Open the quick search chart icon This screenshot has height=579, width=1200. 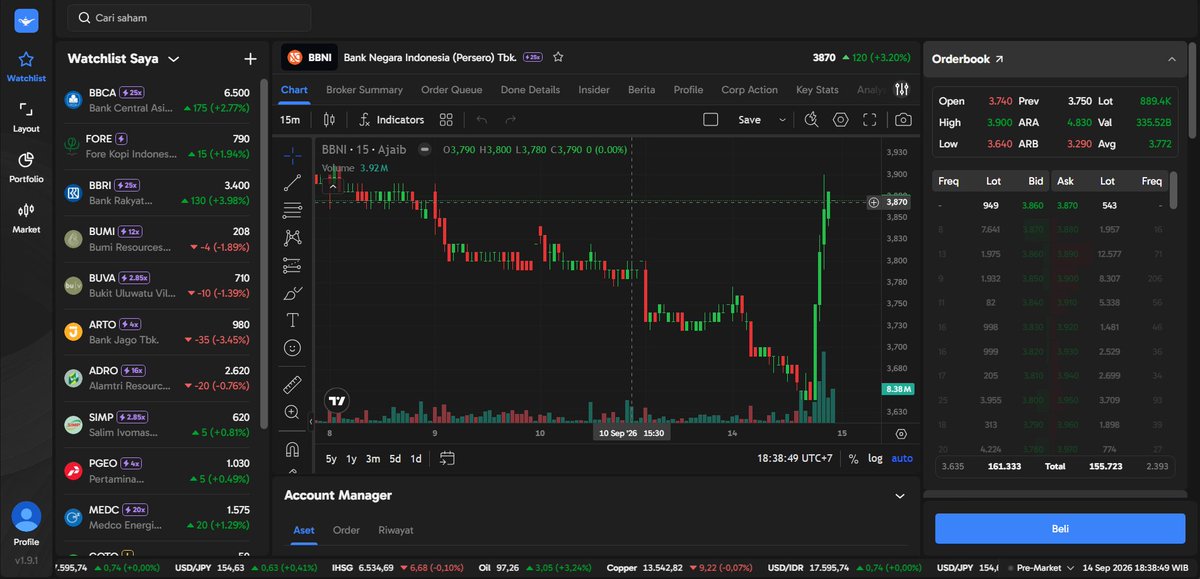pyautogui.click(x=812, y=120)
